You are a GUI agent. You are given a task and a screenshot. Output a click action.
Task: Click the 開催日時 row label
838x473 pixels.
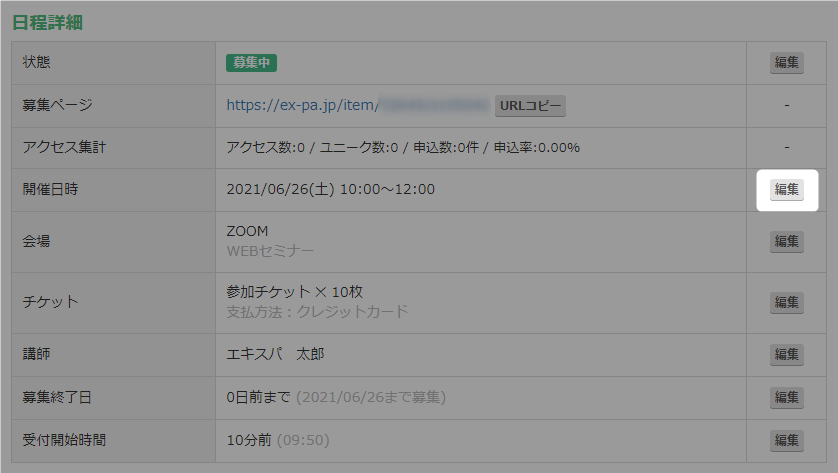point(50,189)
